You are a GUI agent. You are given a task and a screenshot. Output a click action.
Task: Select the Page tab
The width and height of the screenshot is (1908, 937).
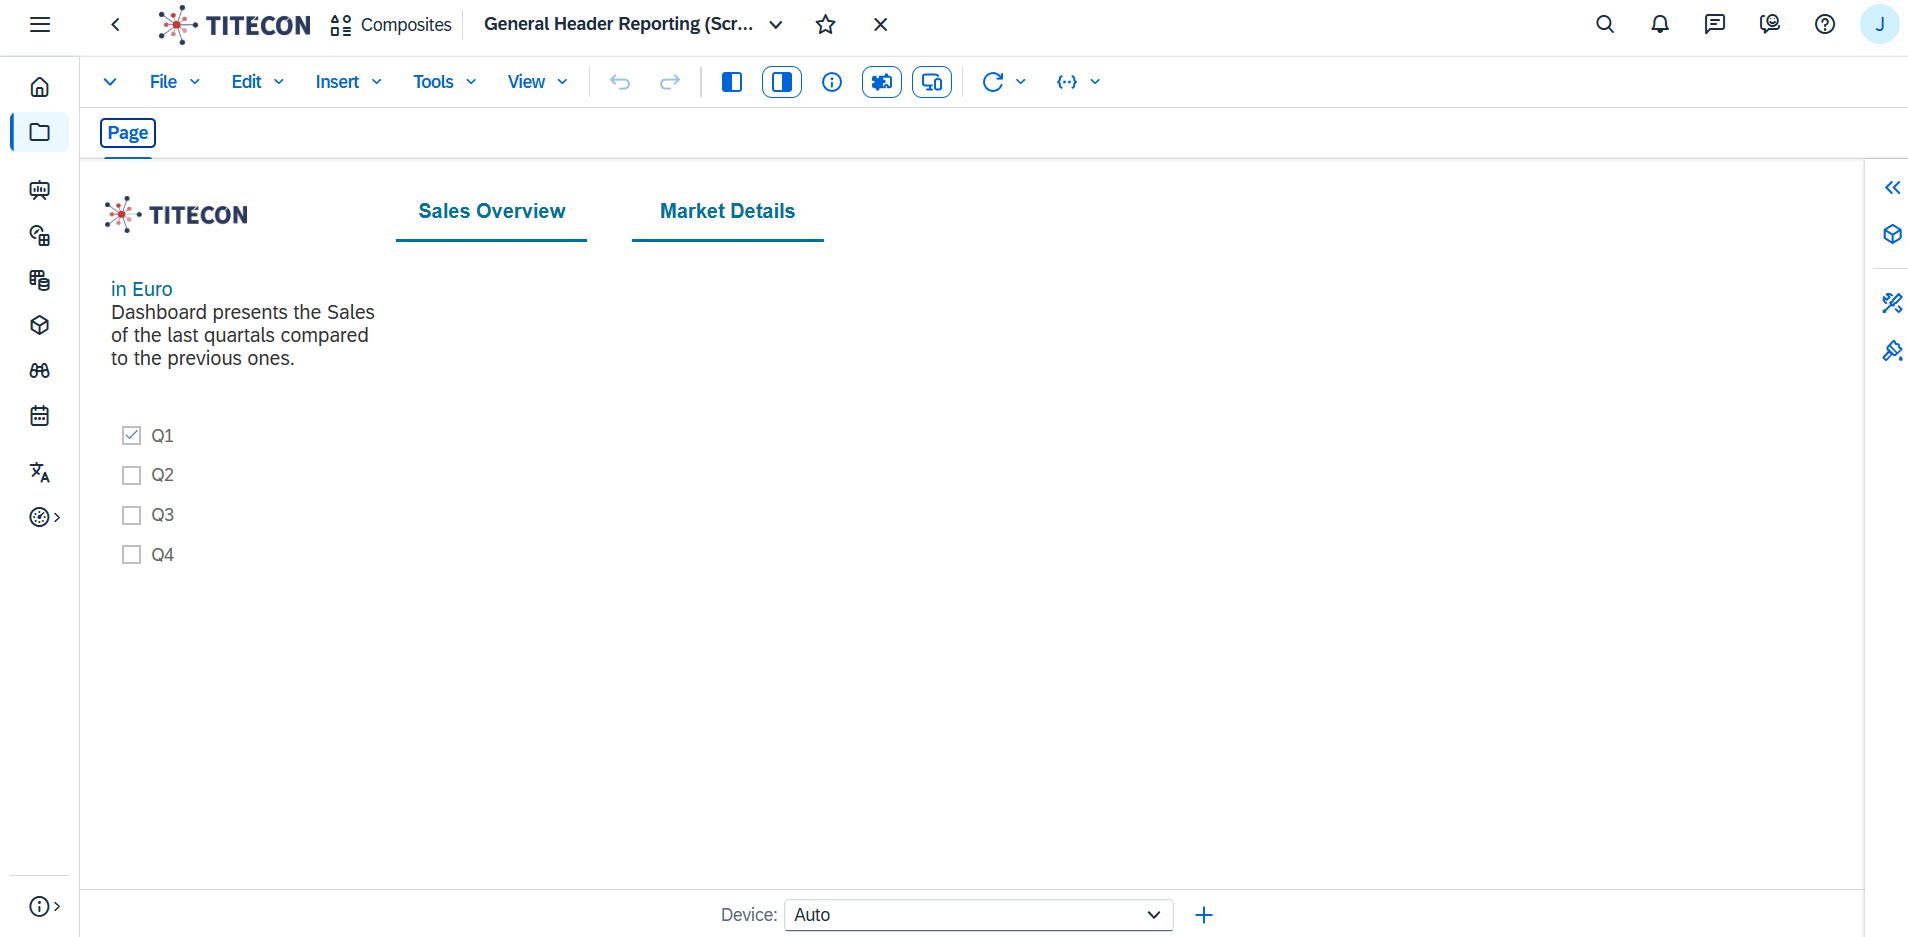click(x=128, y=133)
